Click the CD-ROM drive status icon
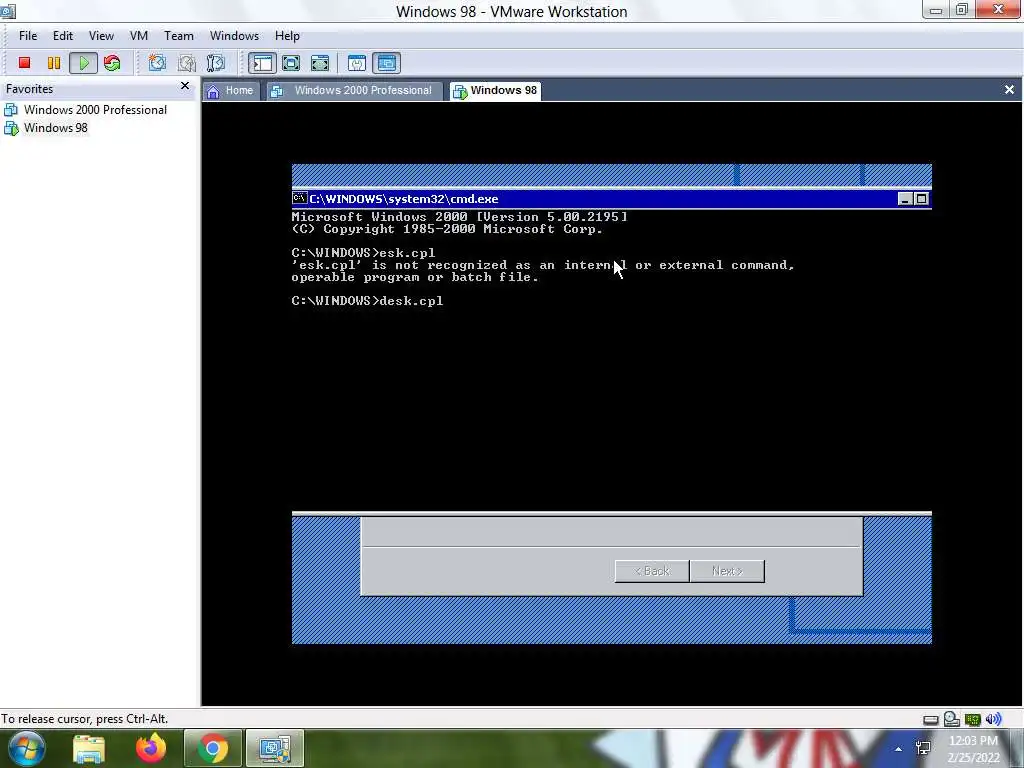Viewport: 1024px width, 768px height. [x=952, y=719]
